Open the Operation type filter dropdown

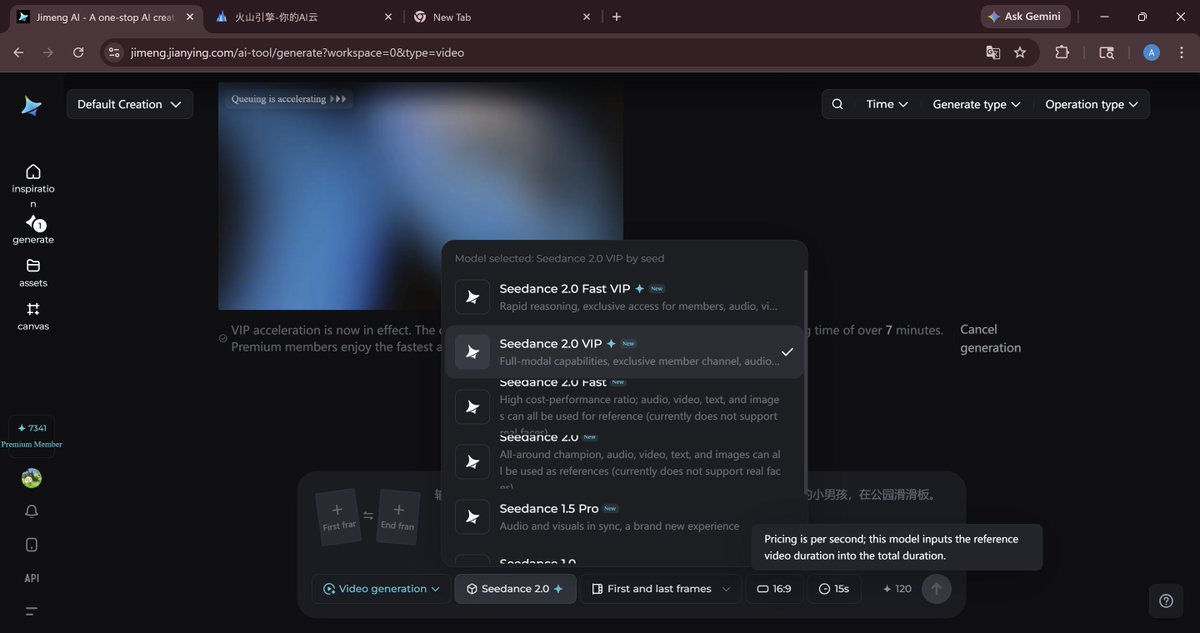pos(1091,104)
